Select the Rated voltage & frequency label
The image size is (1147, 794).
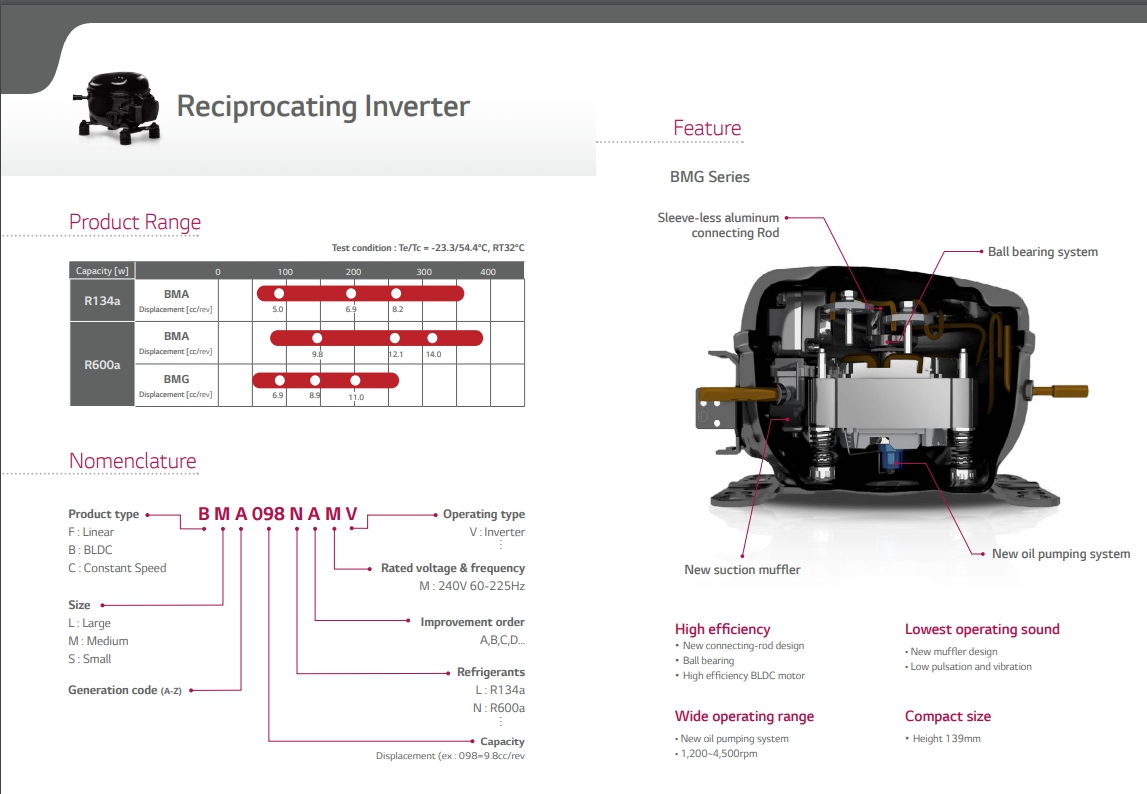[452, 568]
